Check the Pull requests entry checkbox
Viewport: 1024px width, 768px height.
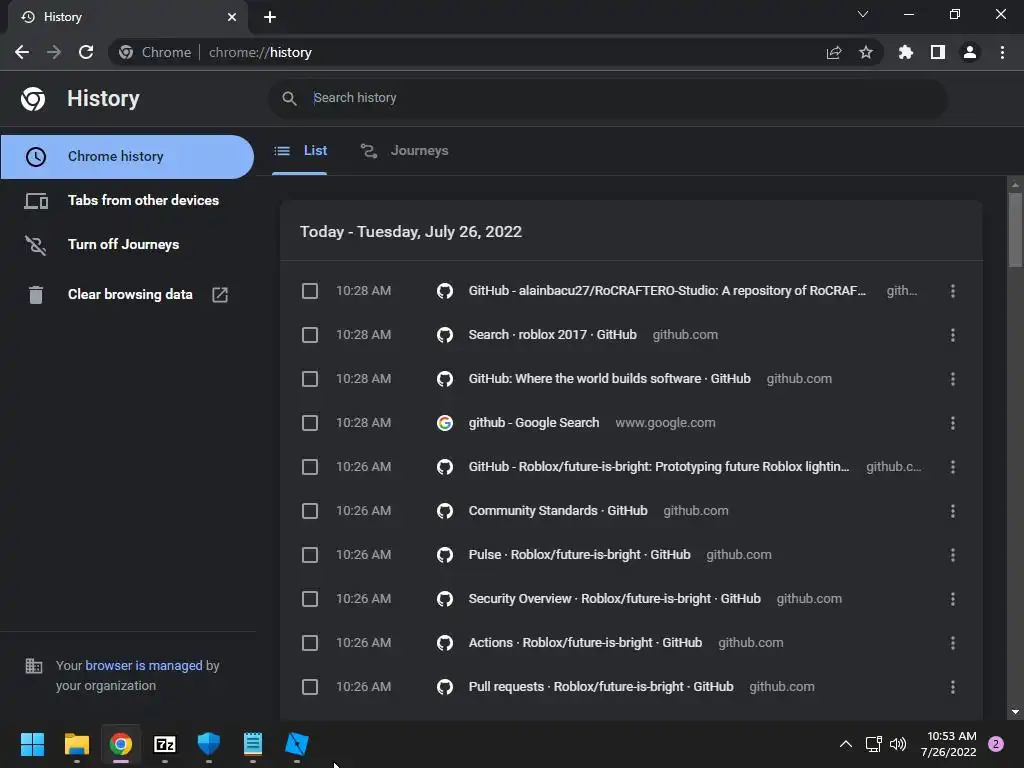pyautogui.click(x=310, y=687)
